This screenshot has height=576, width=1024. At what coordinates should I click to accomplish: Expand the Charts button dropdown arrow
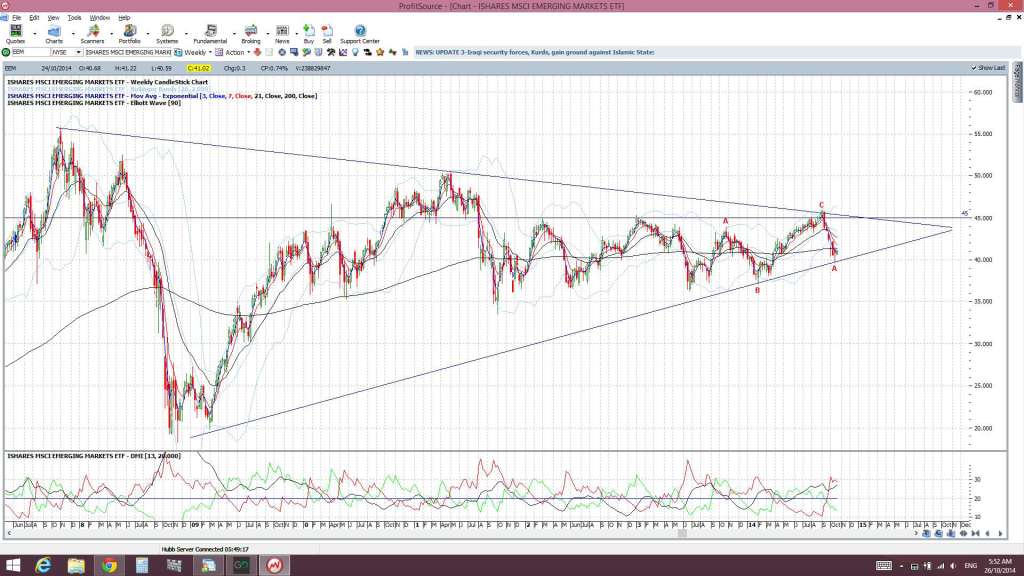click(73, 33)
